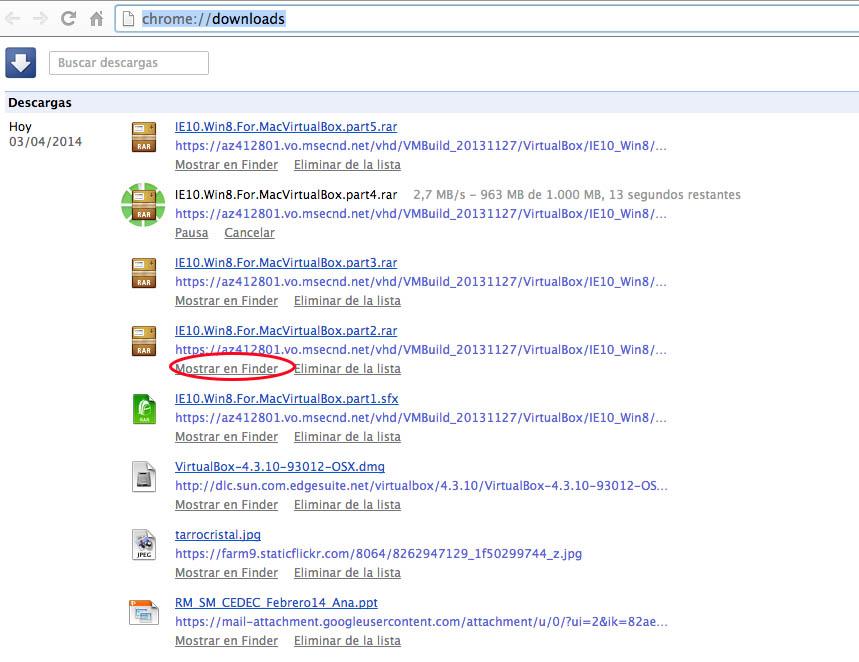Click the browser forward arrow

41,19
